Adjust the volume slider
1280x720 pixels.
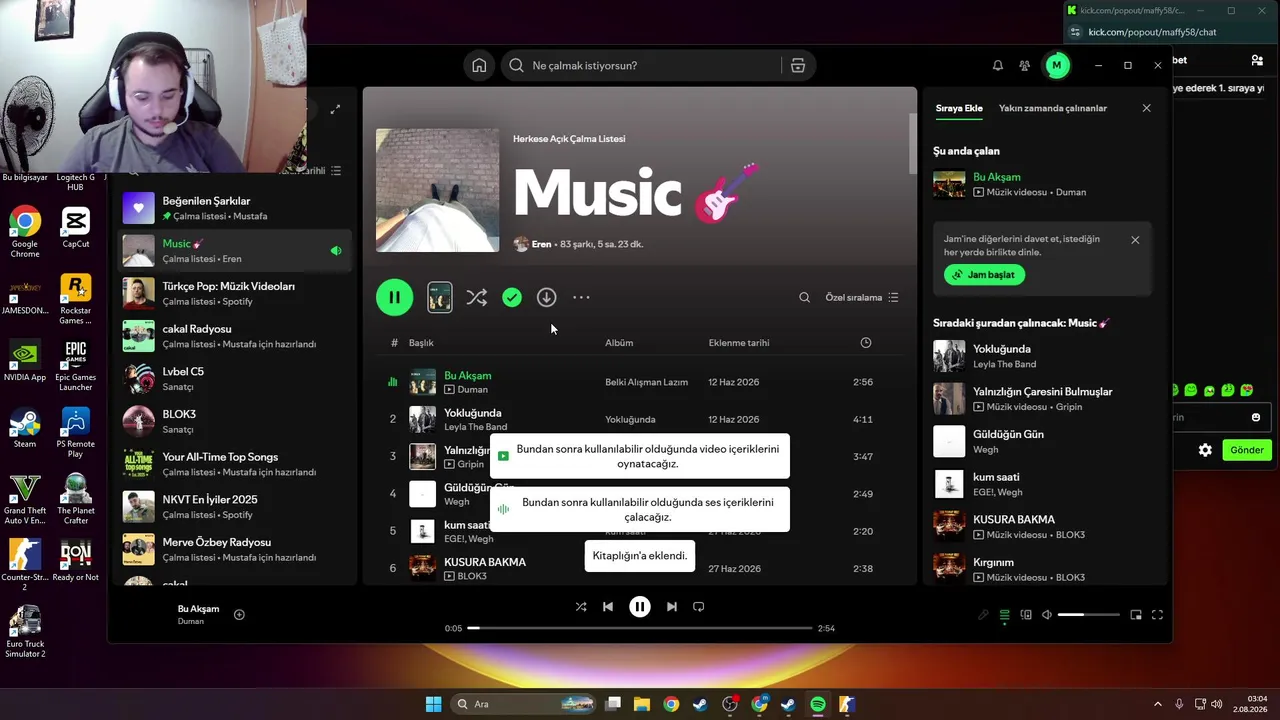pyautogui.click(x=1088, y=615)
